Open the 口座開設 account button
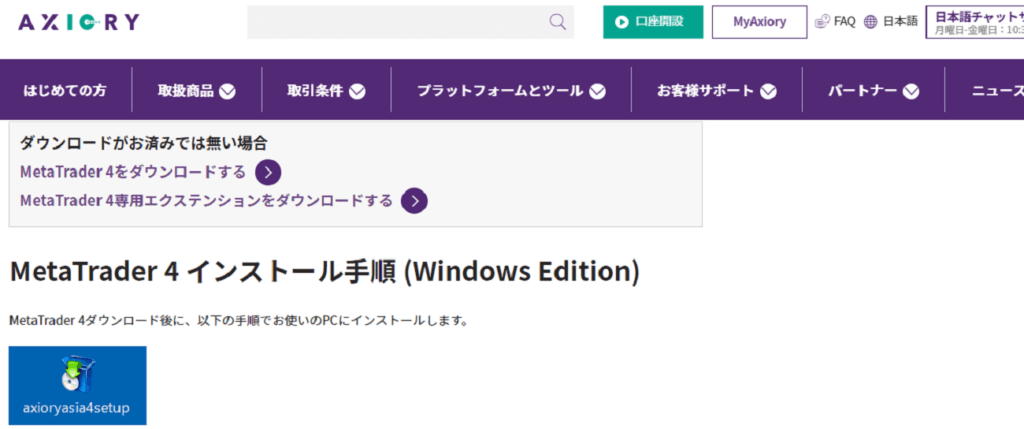1024x429 pixels. coord(653,22)
